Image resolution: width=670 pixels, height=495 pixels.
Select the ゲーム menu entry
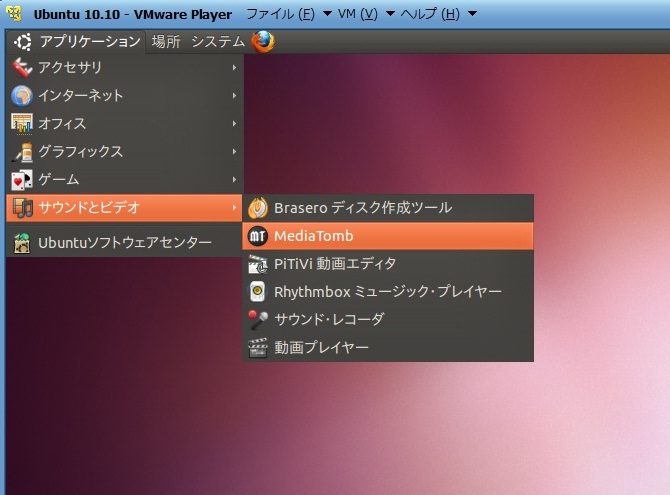pyautogui.click(x=124, y=180)
